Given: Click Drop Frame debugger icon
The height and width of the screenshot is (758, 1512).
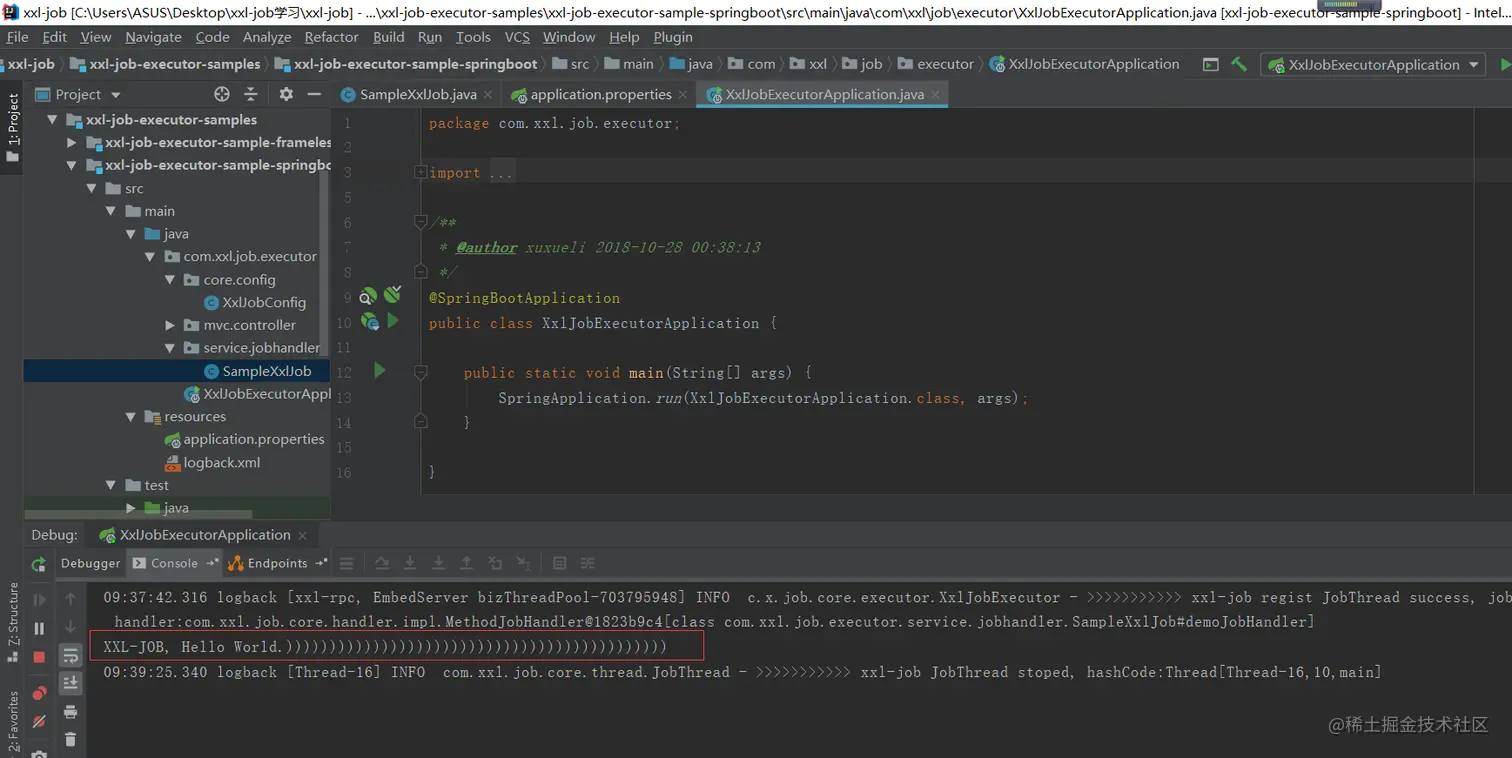Looking at the screenshot, I should coord(496,564).
